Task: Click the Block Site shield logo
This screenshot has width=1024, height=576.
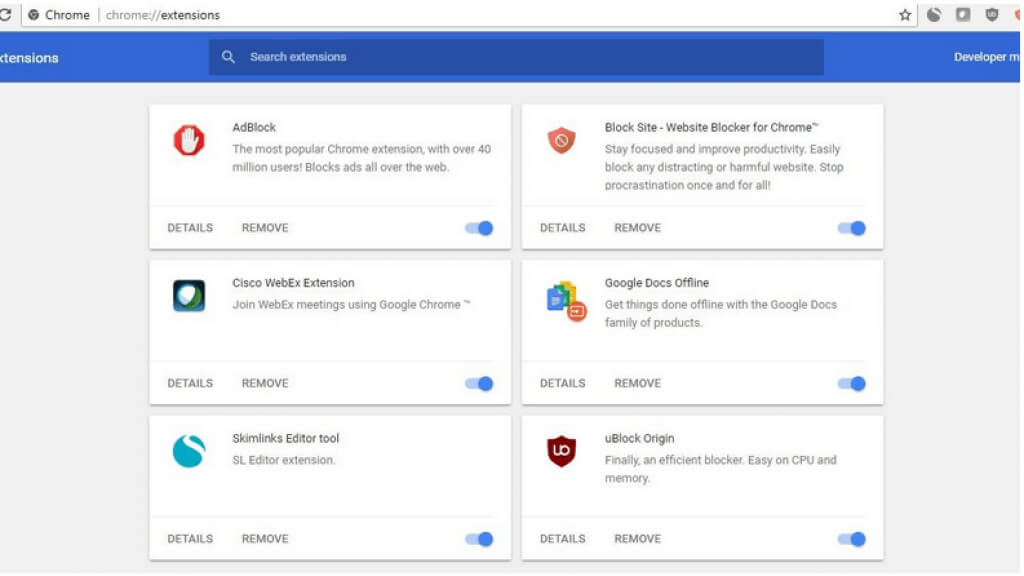Action: (561, 140)
